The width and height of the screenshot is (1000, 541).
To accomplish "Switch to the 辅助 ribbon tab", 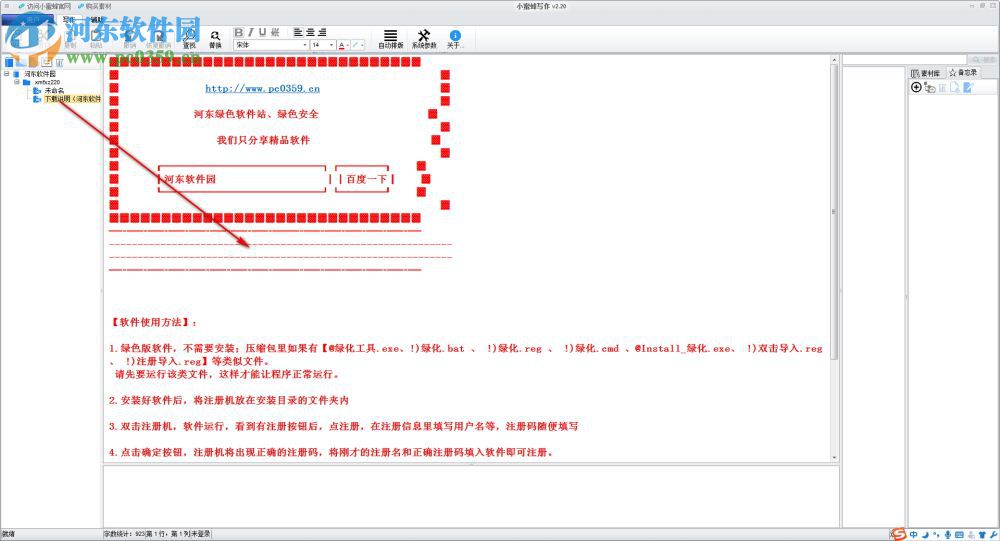I will (96, 20).
